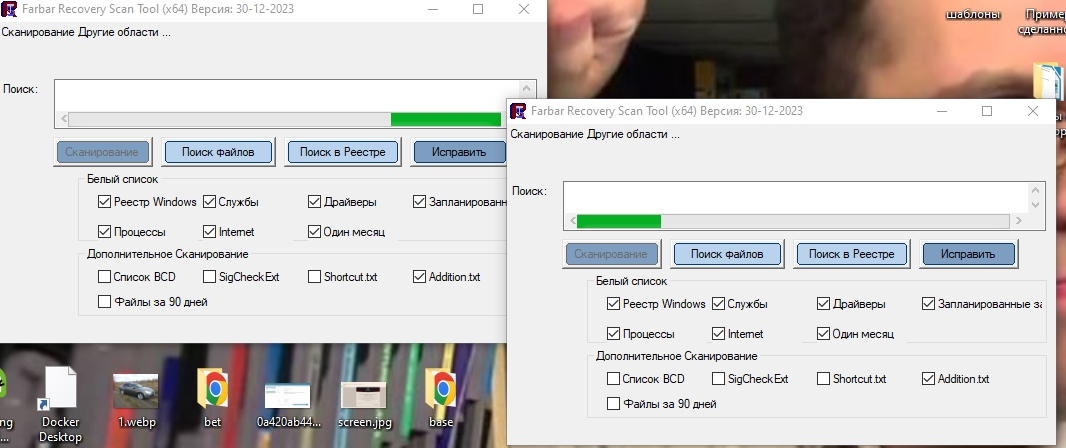Image resolution: width=1066 pixels, height=448 pixels.
Task: Enable 'Список BCD' in front window
Action: [x=613, y=379]
